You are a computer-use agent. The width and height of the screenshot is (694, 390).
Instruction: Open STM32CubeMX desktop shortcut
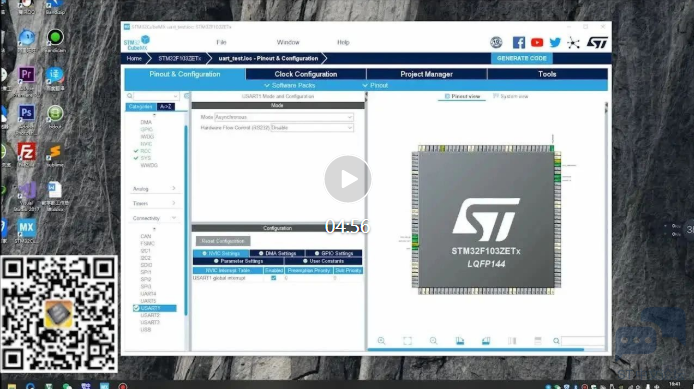26,228
